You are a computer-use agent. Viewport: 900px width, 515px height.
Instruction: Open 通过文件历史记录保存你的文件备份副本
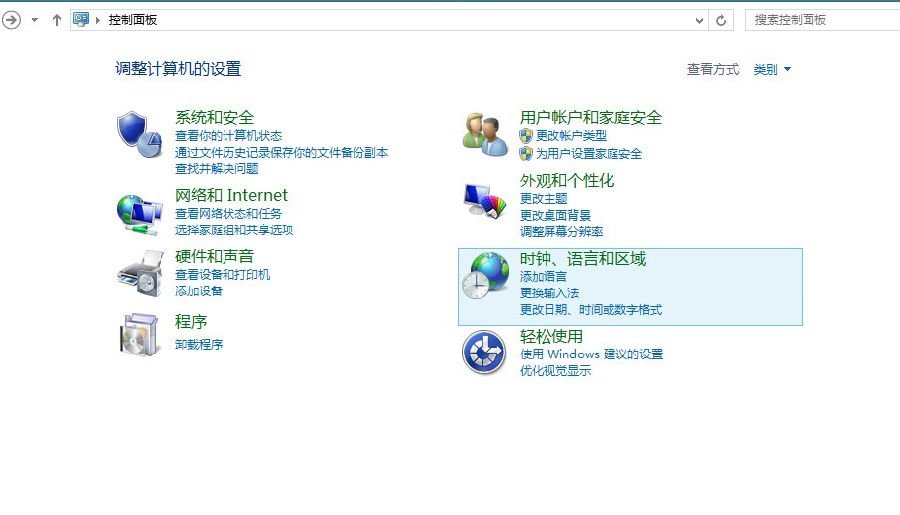point(282,152)
